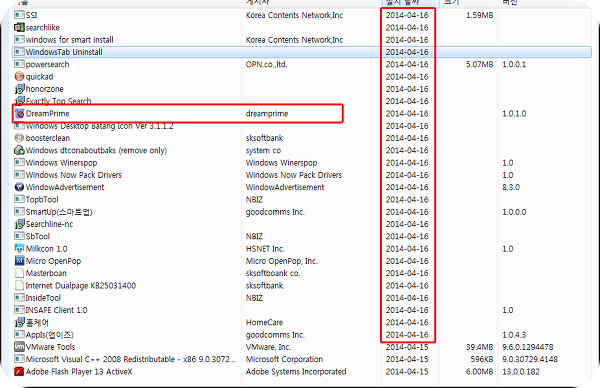Select the Masterboan entry name
Screen dimensions: 600x388
pos(46,273)
